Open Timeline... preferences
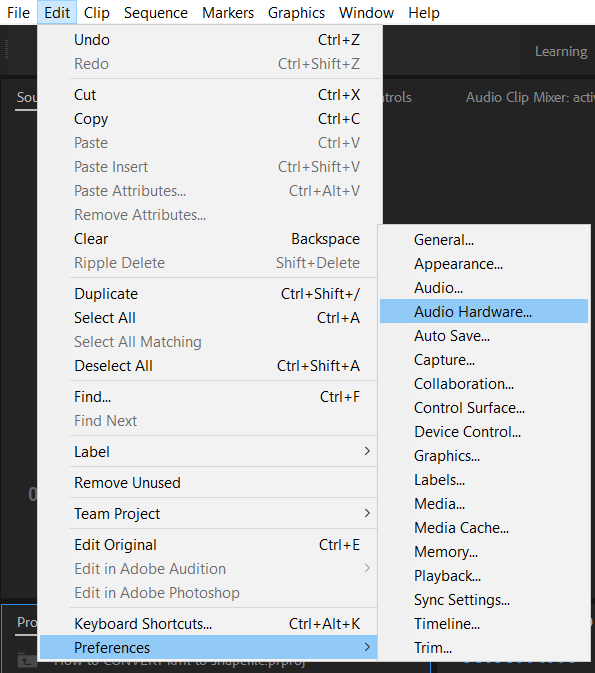595x673 pixels. [484, 624]
